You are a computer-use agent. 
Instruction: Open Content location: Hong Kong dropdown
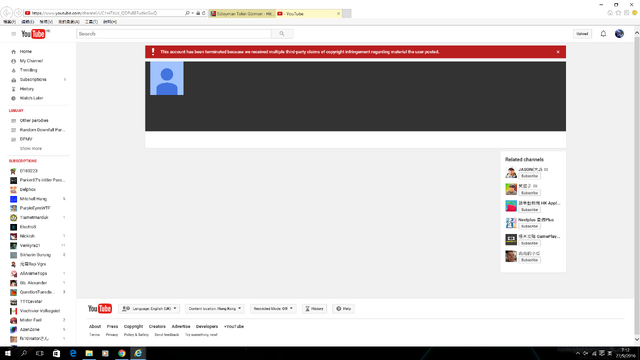tap(215, 309)
